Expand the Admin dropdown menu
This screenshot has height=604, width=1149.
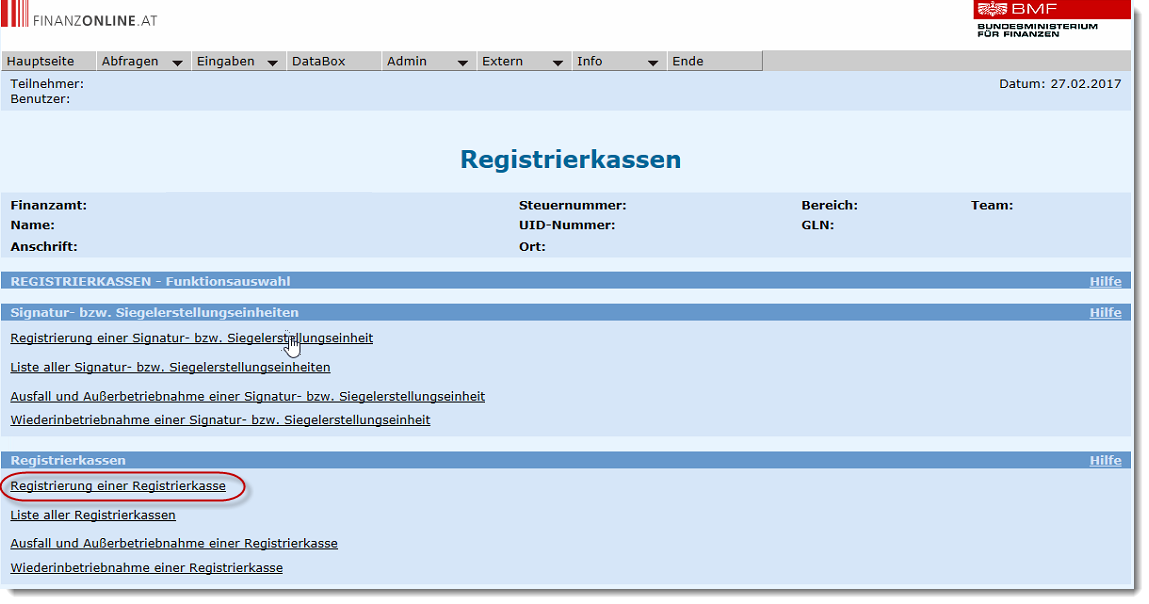[427, 61]
